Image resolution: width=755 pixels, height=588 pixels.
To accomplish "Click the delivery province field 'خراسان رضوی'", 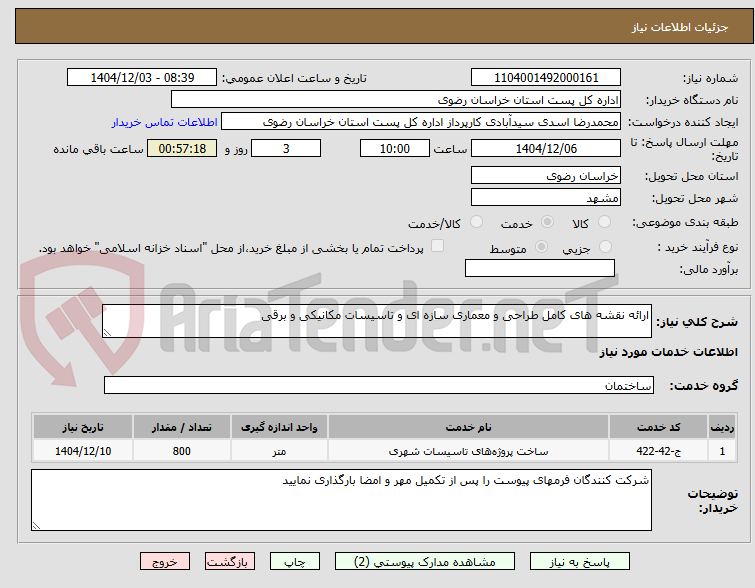I will point(546,175).
